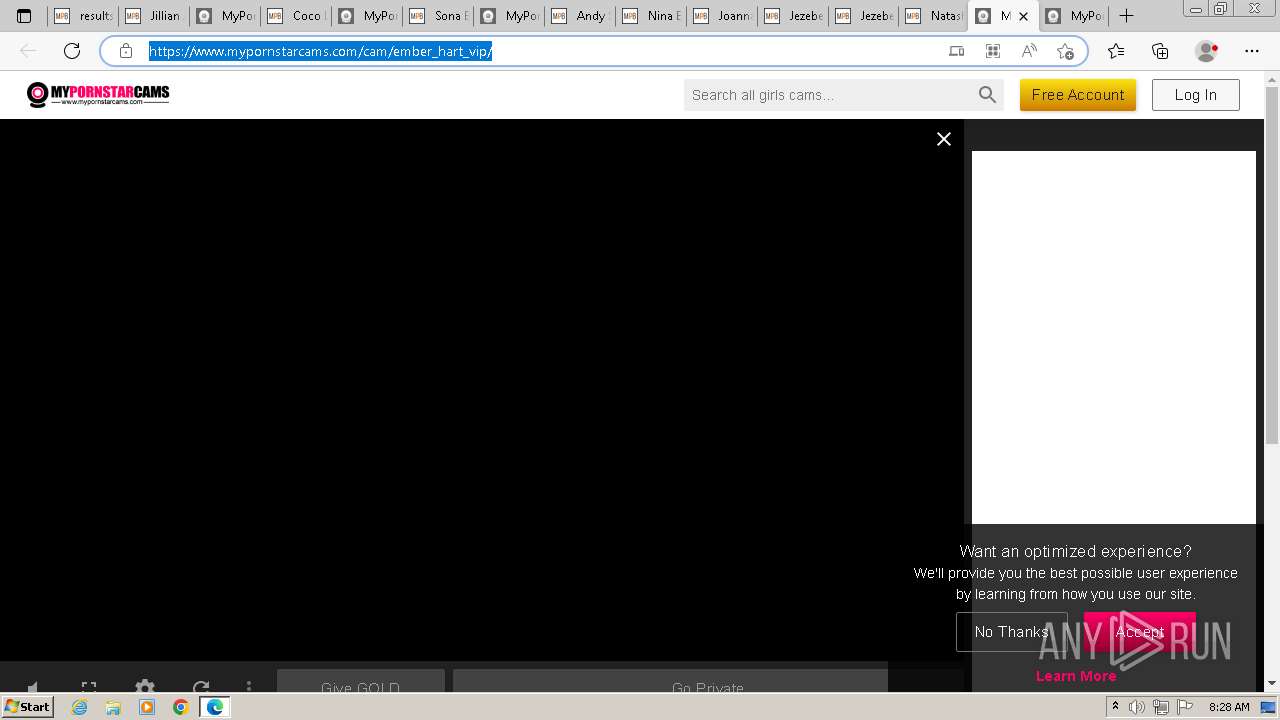Open a new tab with the plus icon
The height and width of the screenshot is (720, 1280).
[x=1126, y=16]
